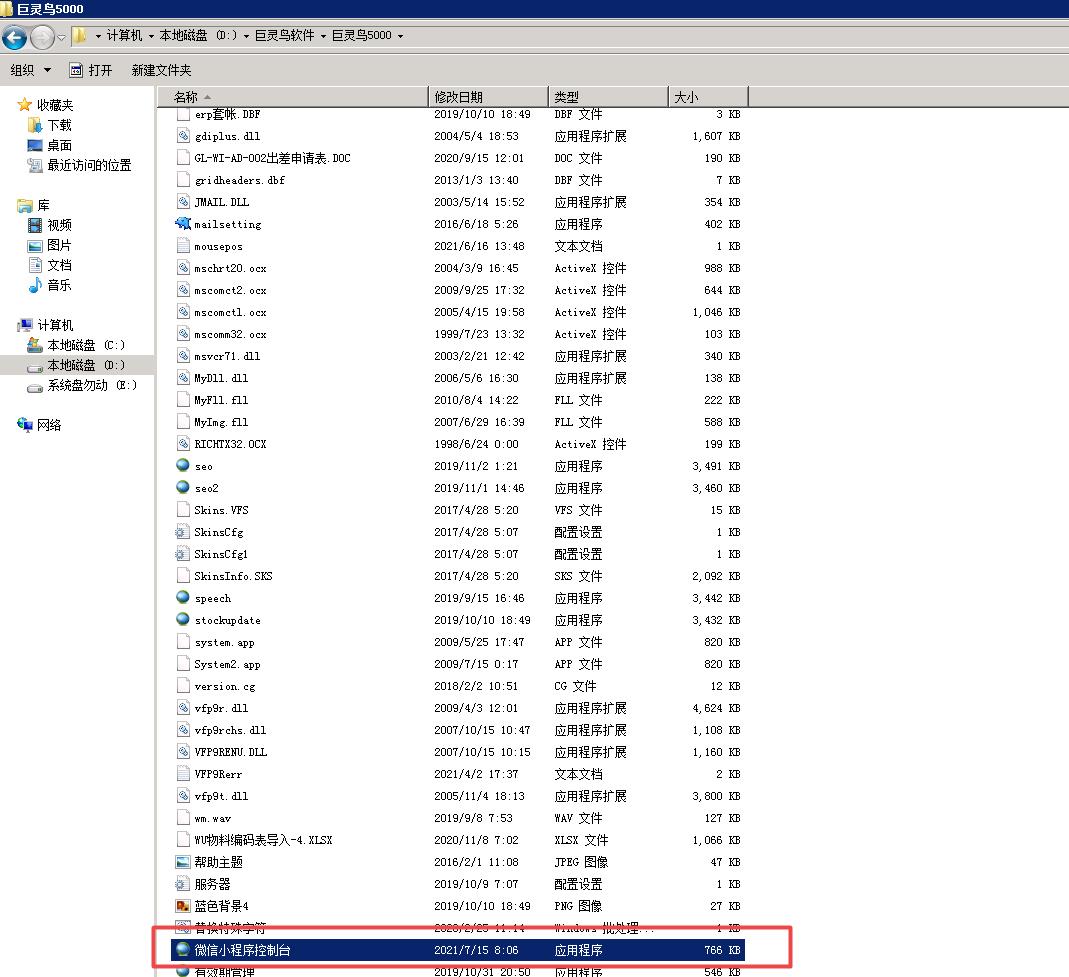Select 本地磁盘 (C:) in navigation pane

click(x=85, y=345)
